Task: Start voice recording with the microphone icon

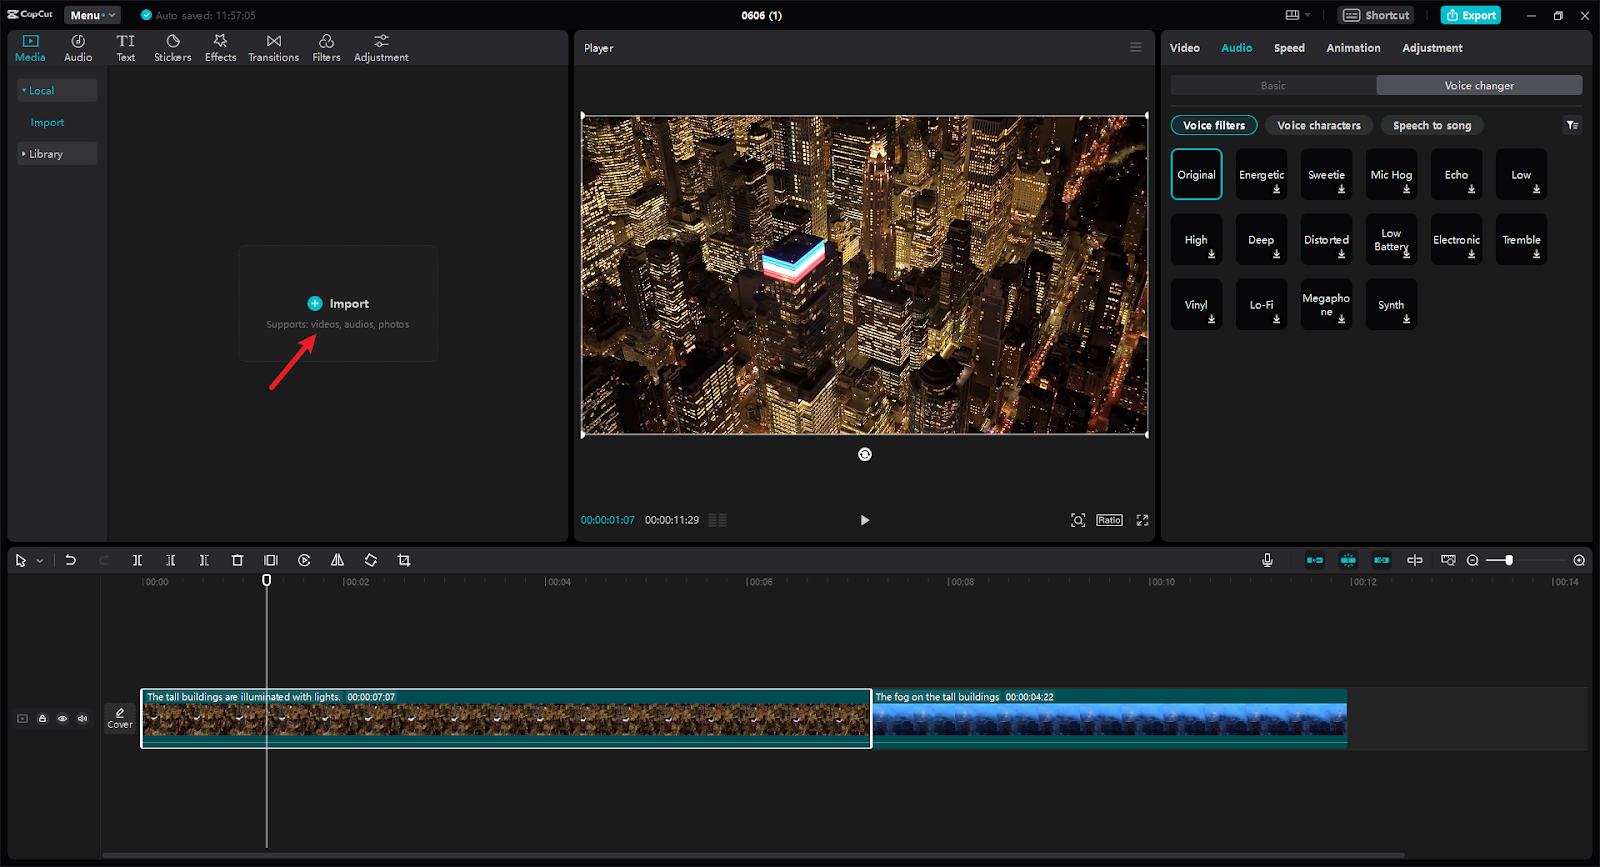Action: click(1267, 561)
